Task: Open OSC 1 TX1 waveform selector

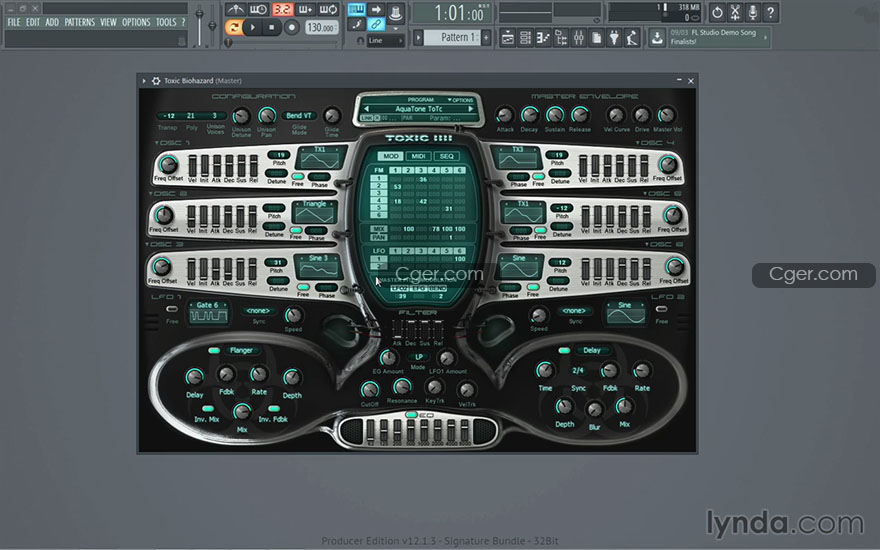Action: click(x=320, y=157)
